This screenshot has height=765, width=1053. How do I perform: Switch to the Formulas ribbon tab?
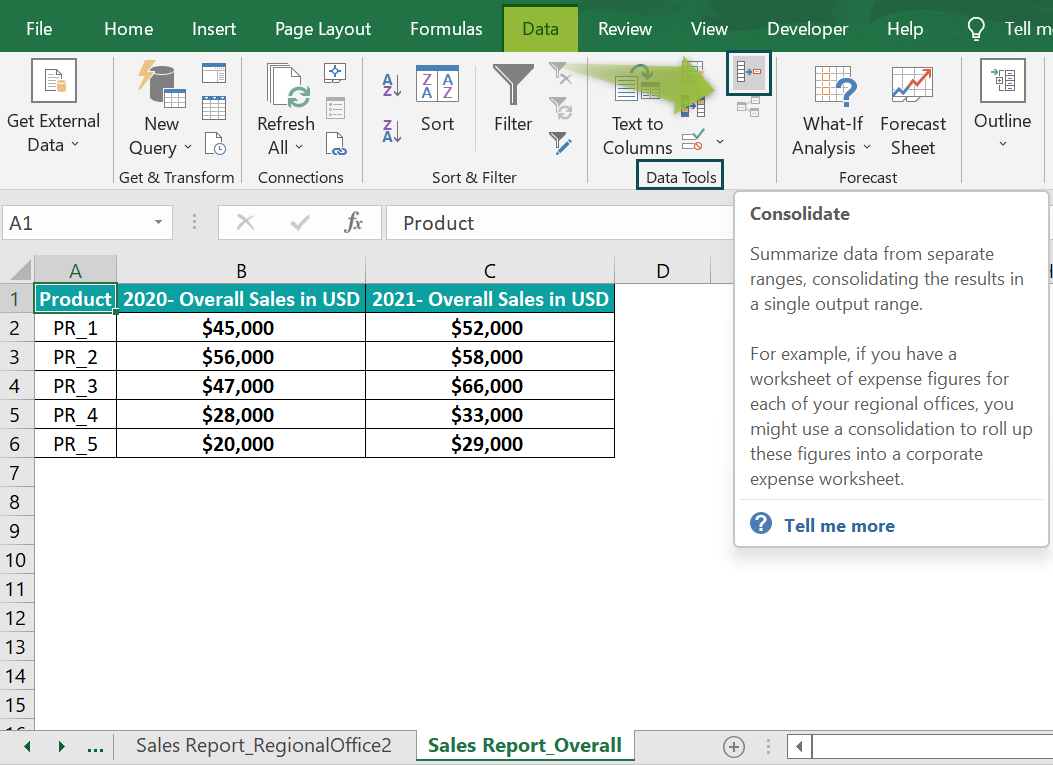pos(446,28)
